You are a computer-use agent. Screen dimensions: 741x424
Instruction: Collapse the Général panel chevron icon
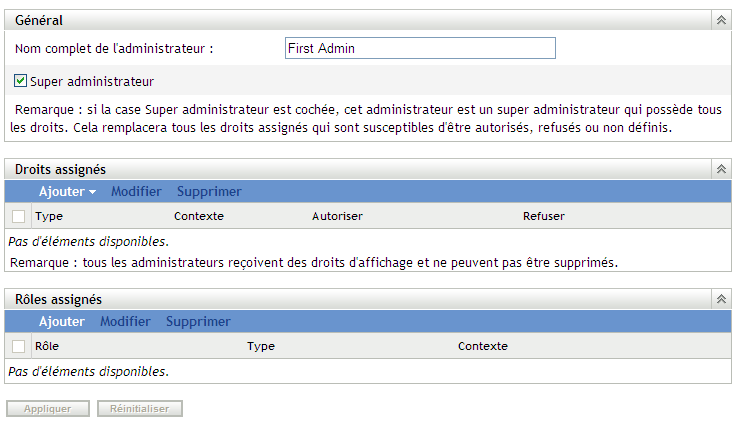[719, 20]
